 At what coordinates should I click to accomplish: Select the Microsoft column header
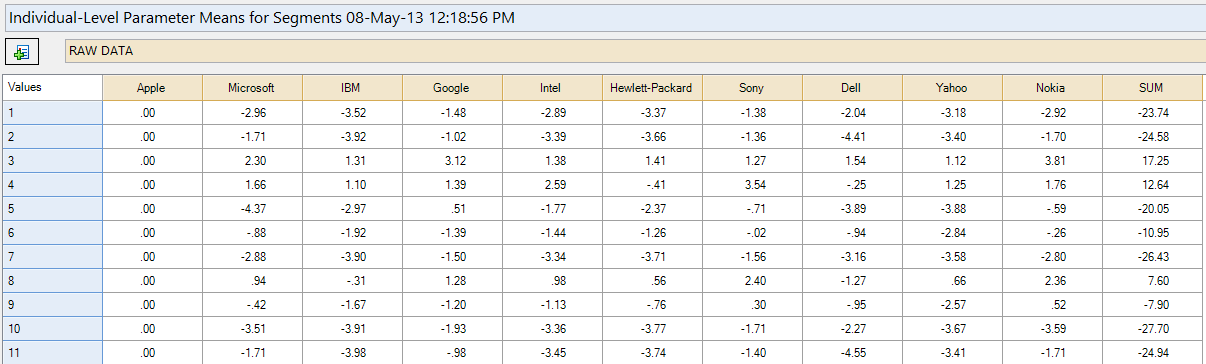click(x=251, y=88)
